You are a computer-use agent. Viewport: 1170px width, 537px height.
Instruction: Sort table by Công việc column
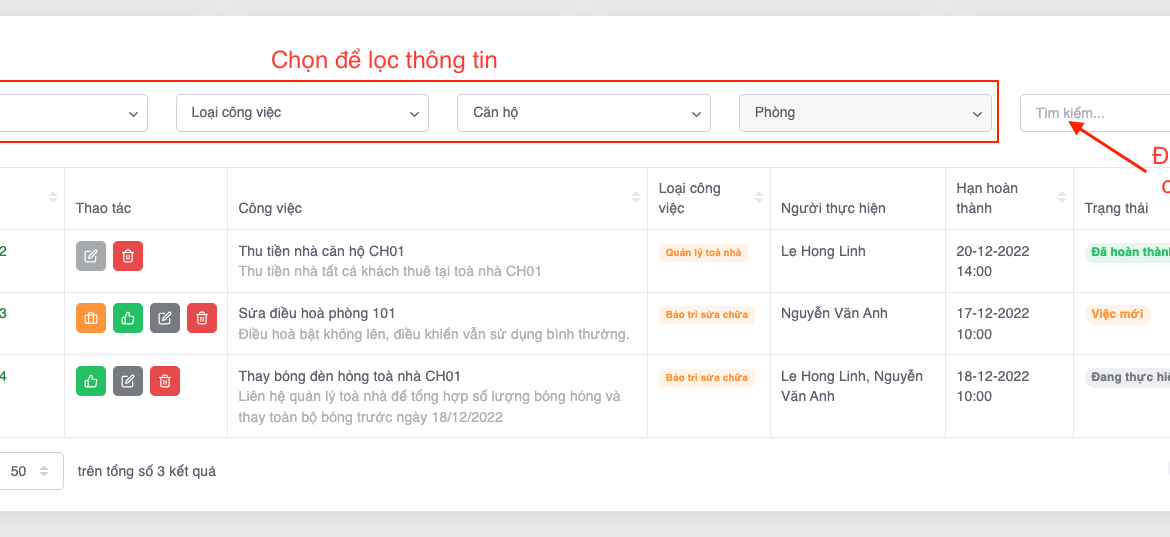(x=636, y=198)
